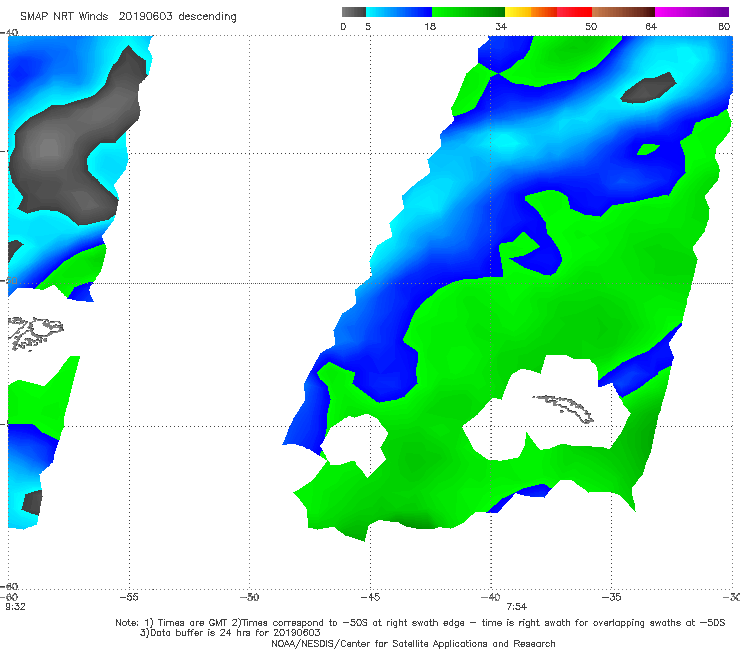
Task: Click the longitude axis label '-45'
Action: [370, 597]
